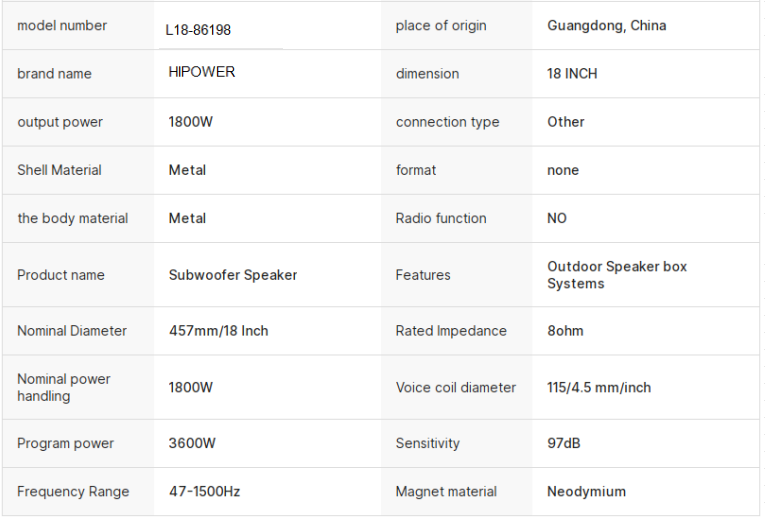Click the 457mm/18 Inch diameter value
The height and width of the screenshot is (519, 765).
pos(218,331)
